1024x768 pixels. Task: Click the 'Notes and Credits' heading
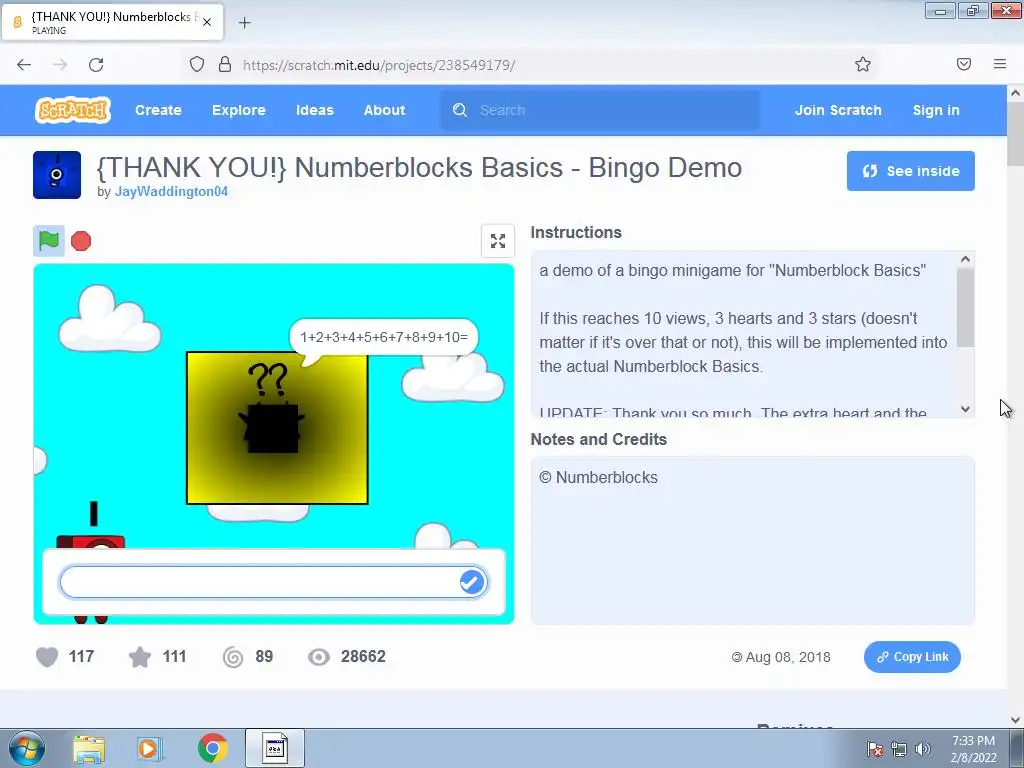(x=598, y=440)
